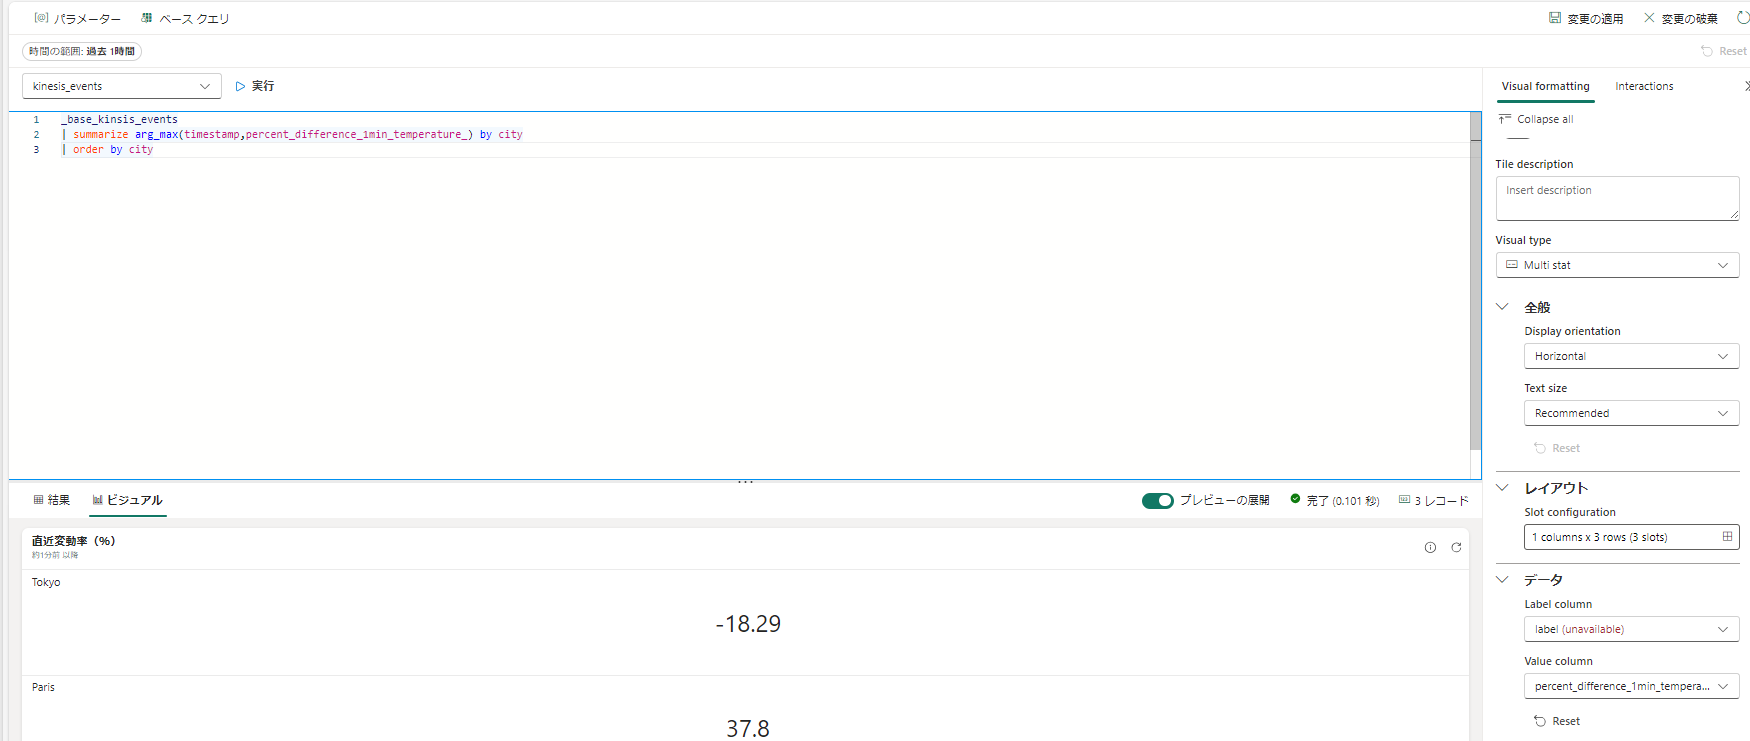Open ベース クエリ base queries
Image resolution: width=1750 pixels, height=741 pixels.
coord(185,19)
